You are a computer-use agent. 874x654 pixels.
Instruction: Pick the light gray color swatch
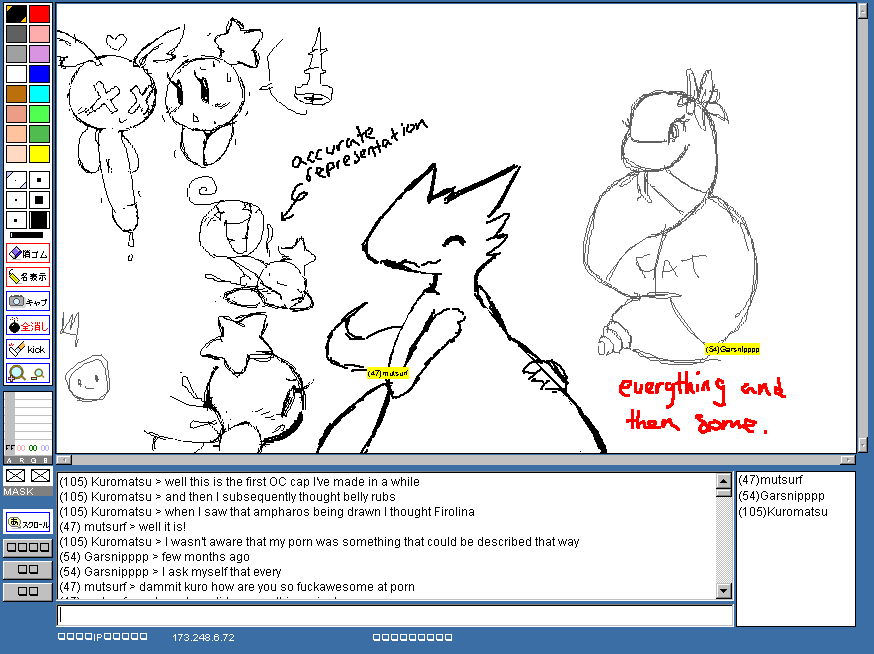pos(16,54)
